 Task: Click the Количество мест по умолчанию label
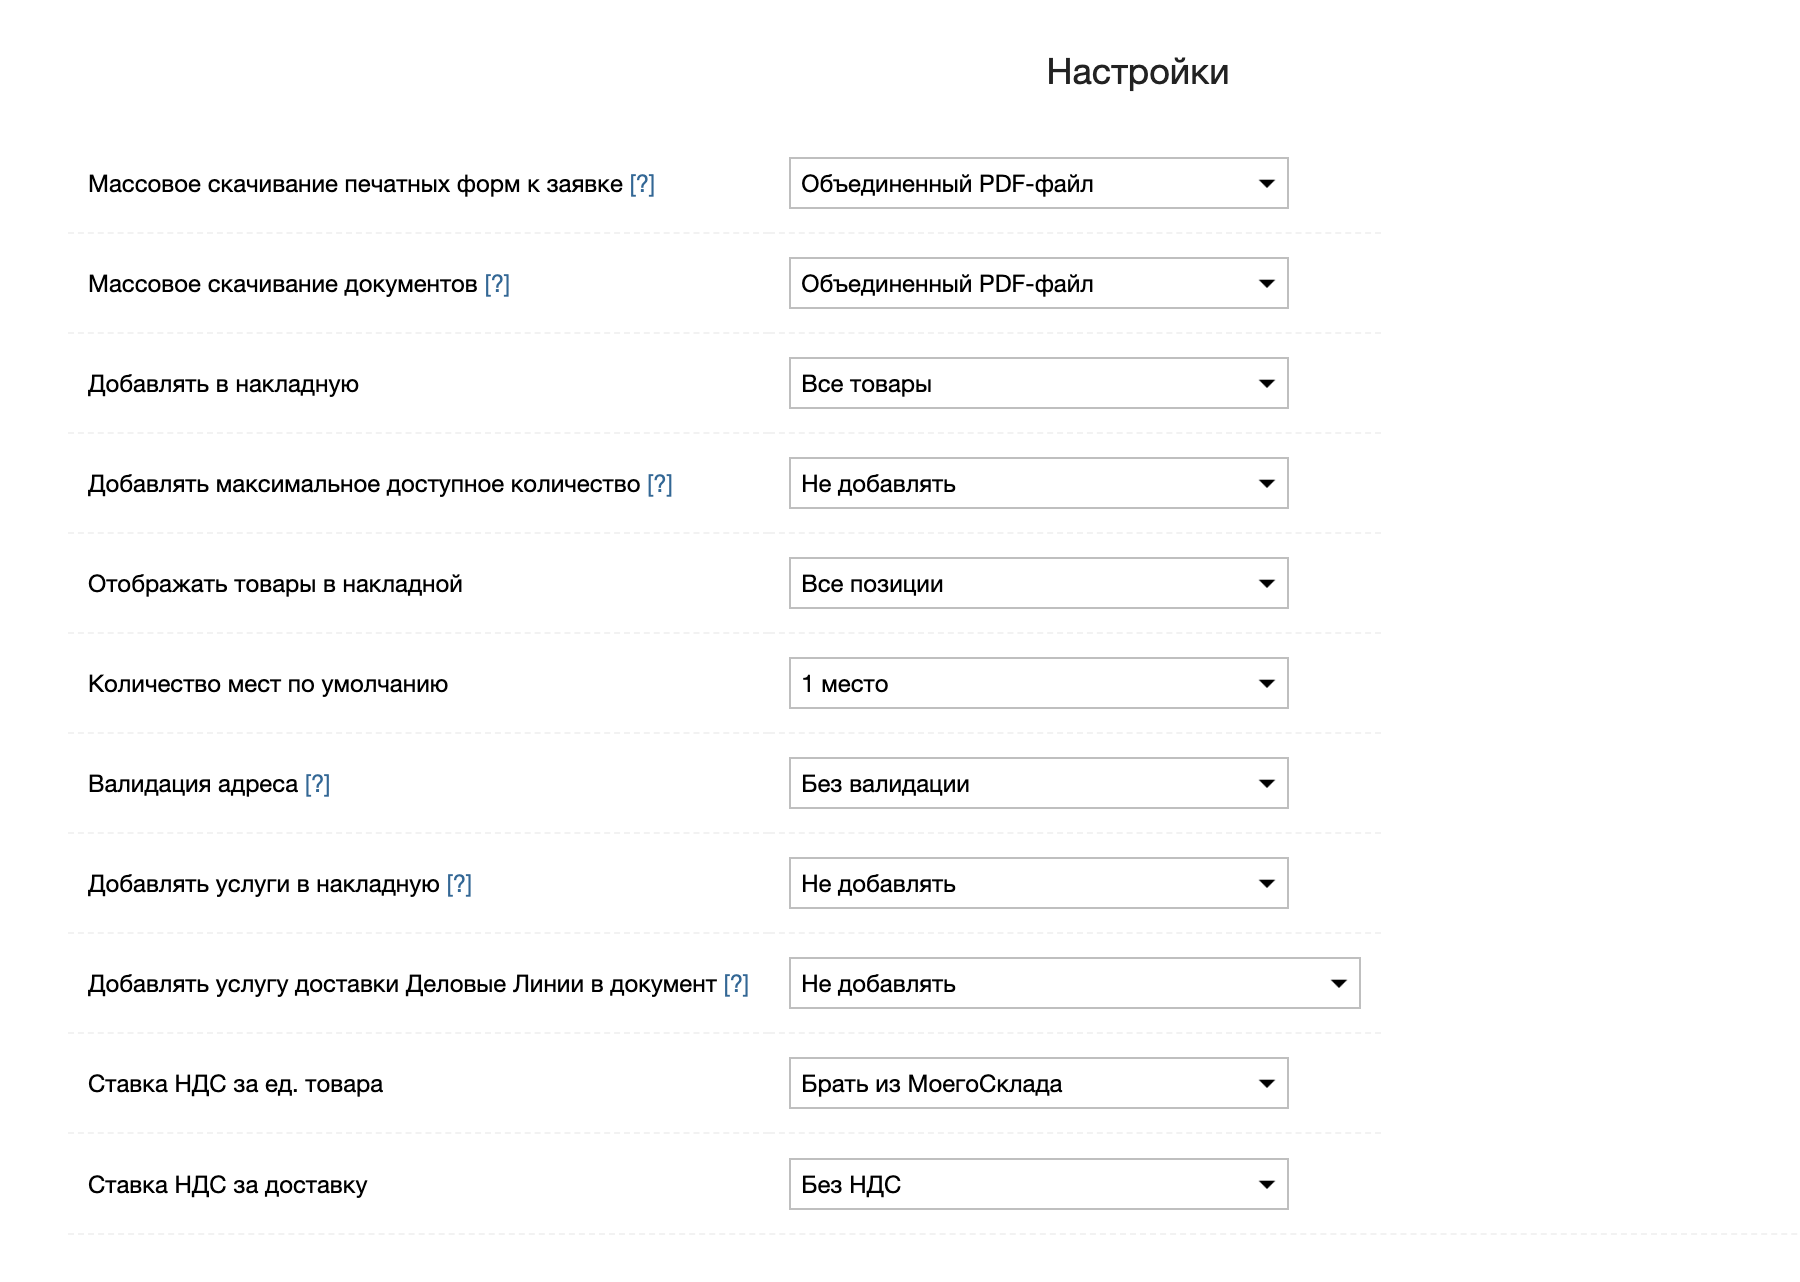[268, 684]
